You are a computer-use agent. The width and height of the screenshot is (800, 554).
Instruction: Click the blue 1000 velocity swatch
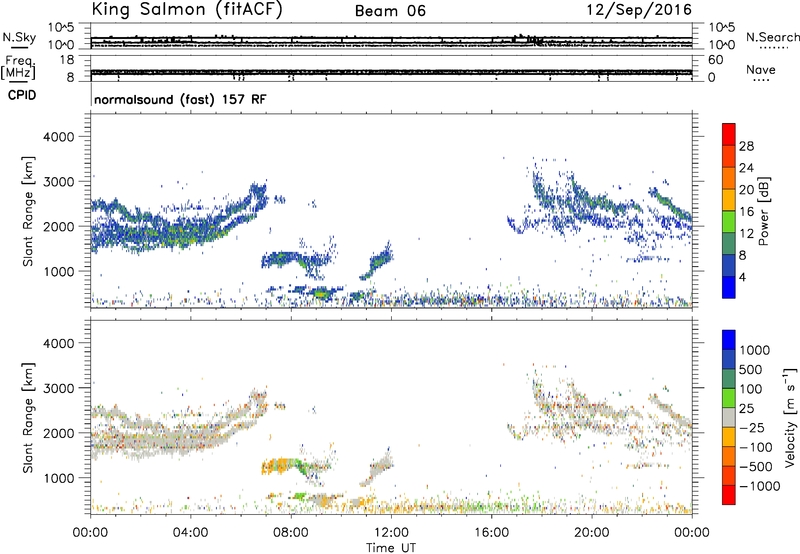click(729, 340)
